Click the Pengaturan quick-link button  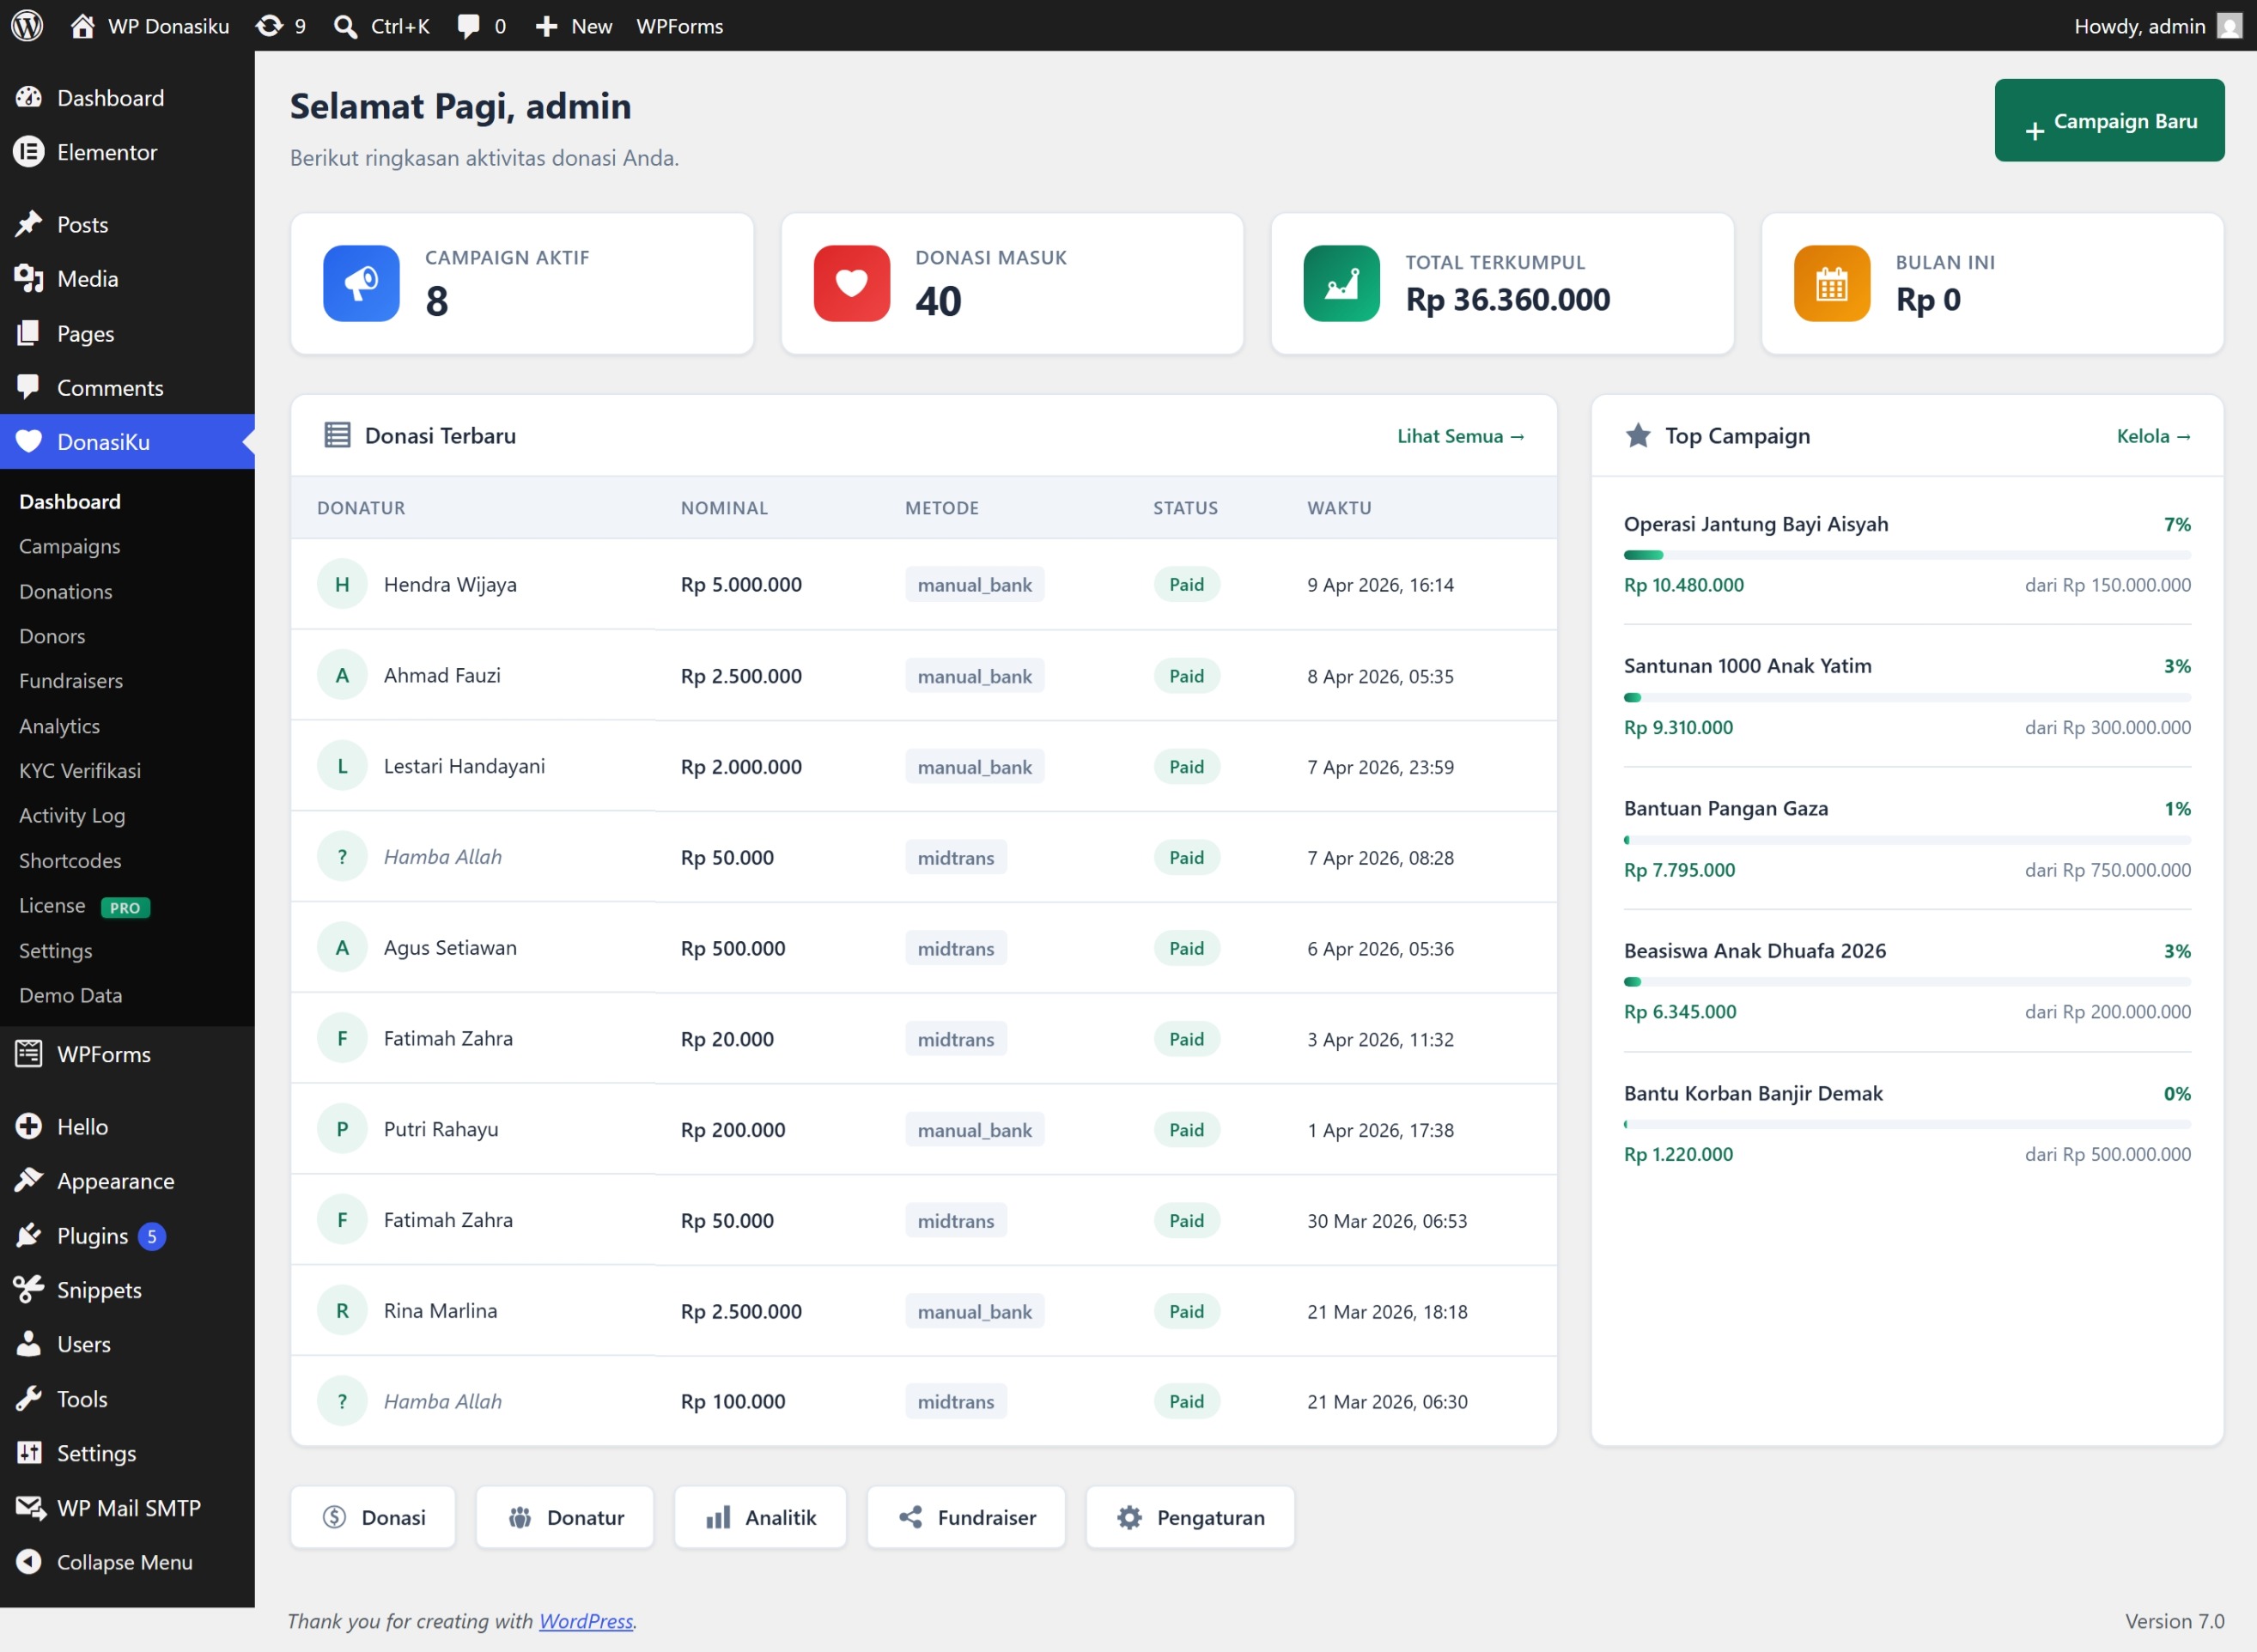click(1190, 1517)
